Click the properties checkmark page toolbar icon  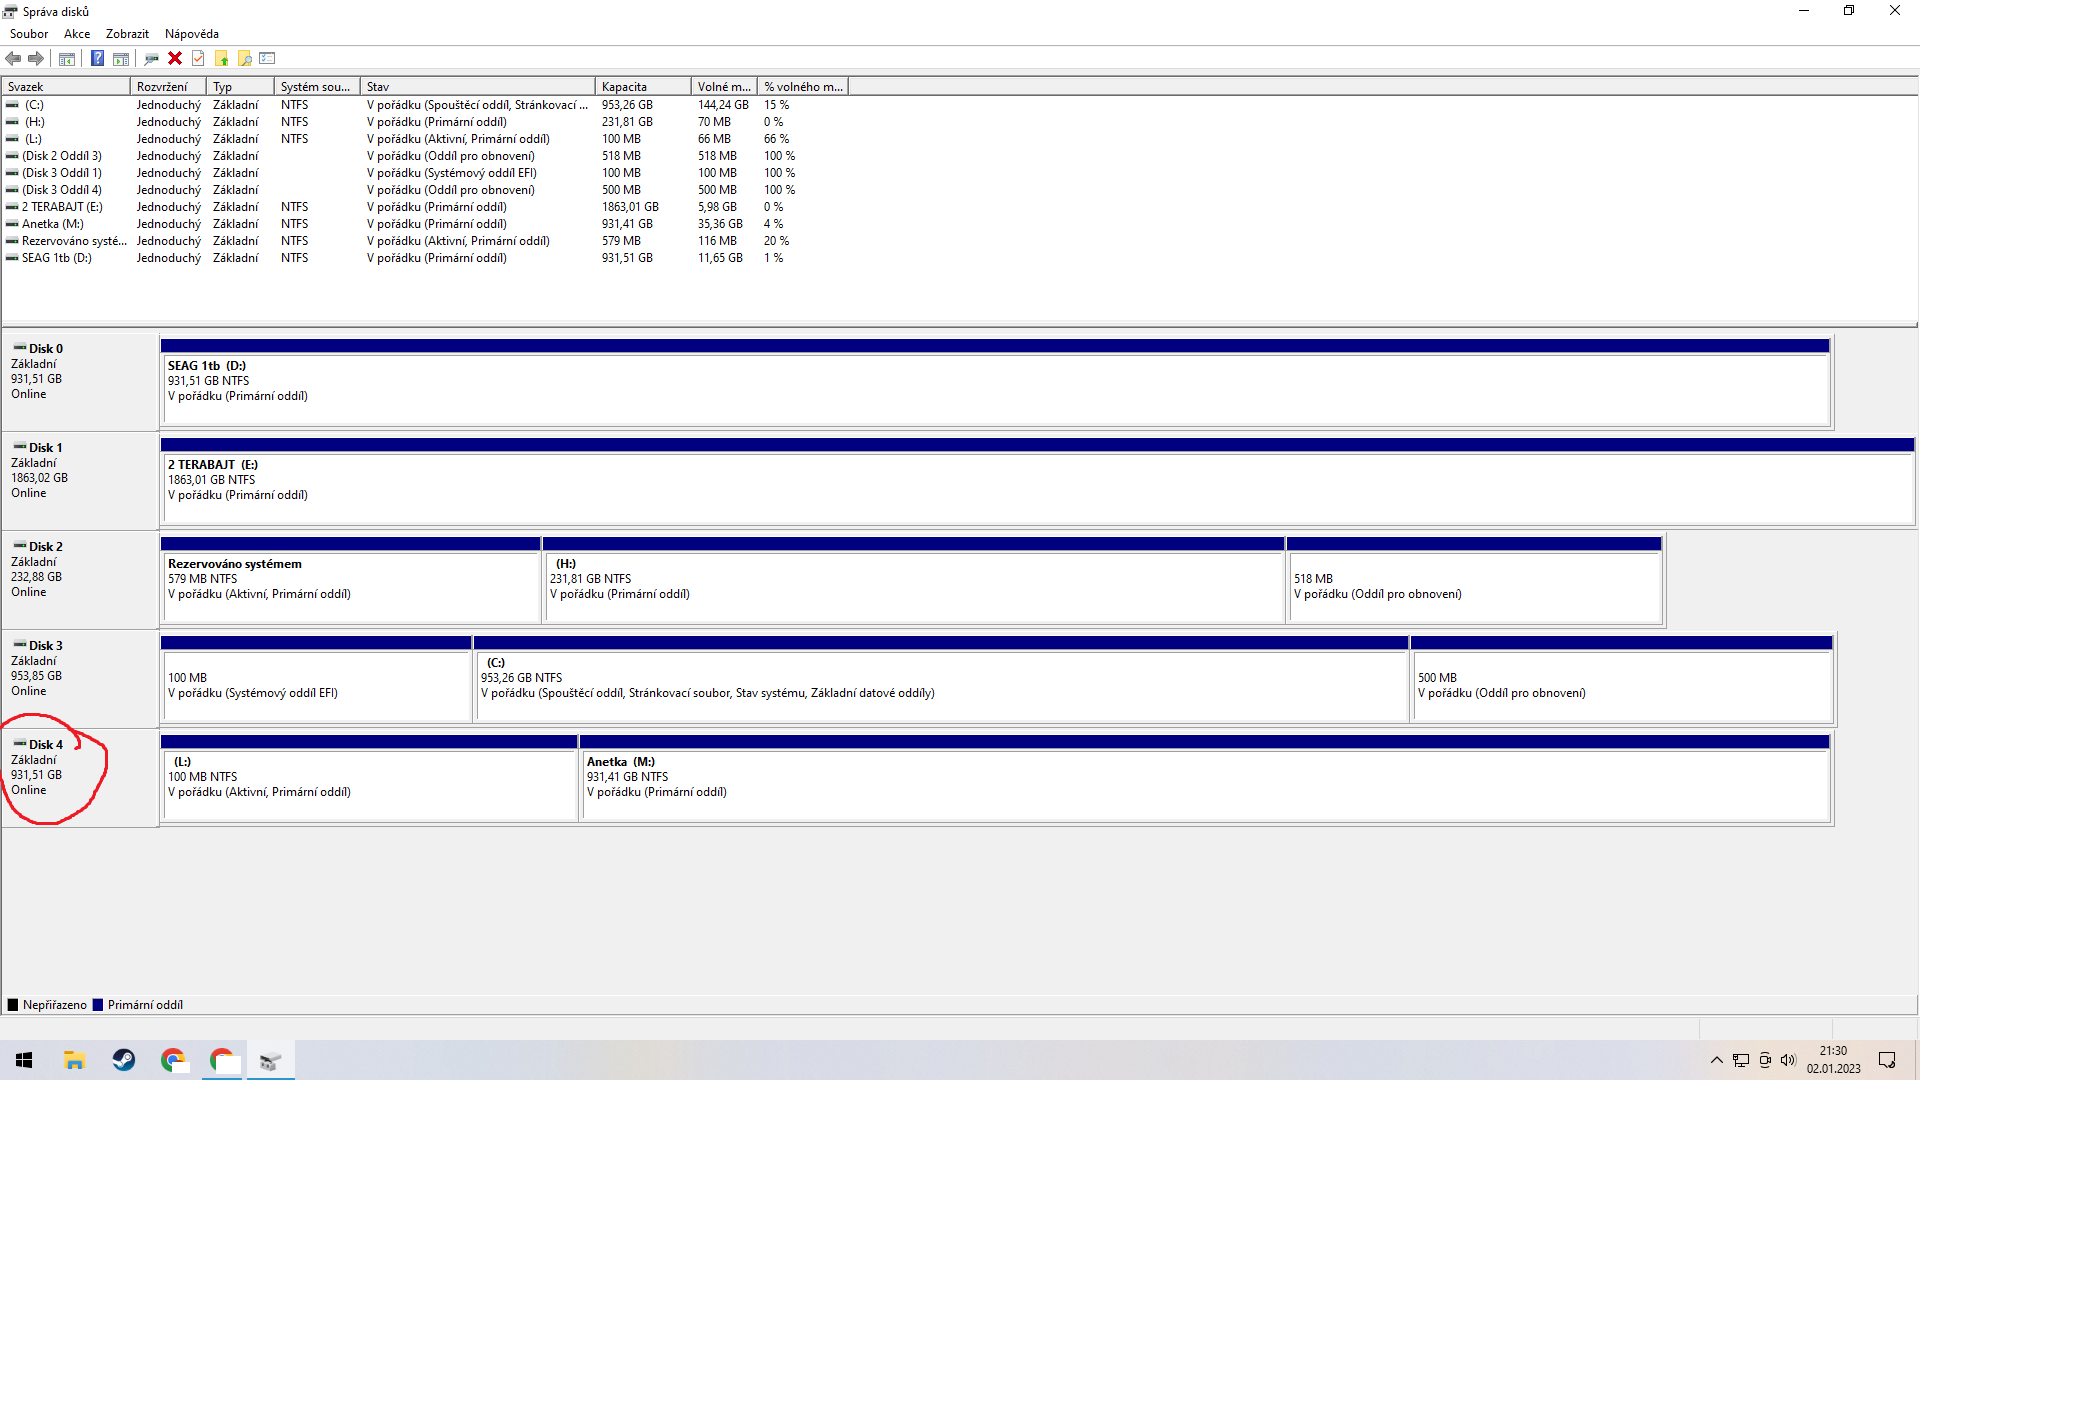(x=198, y=58)
